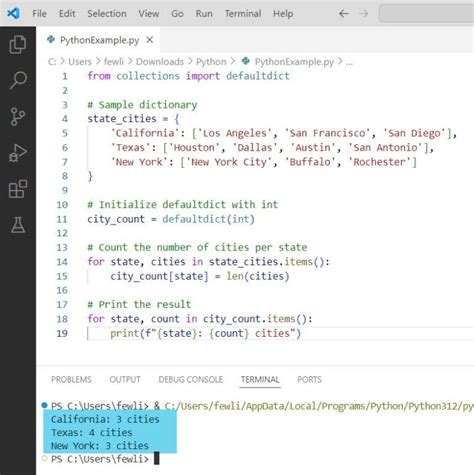Switch to the DEBUG CONSOLE panel tab
This screenshot has width=474, height=475.
coord(191,379)
